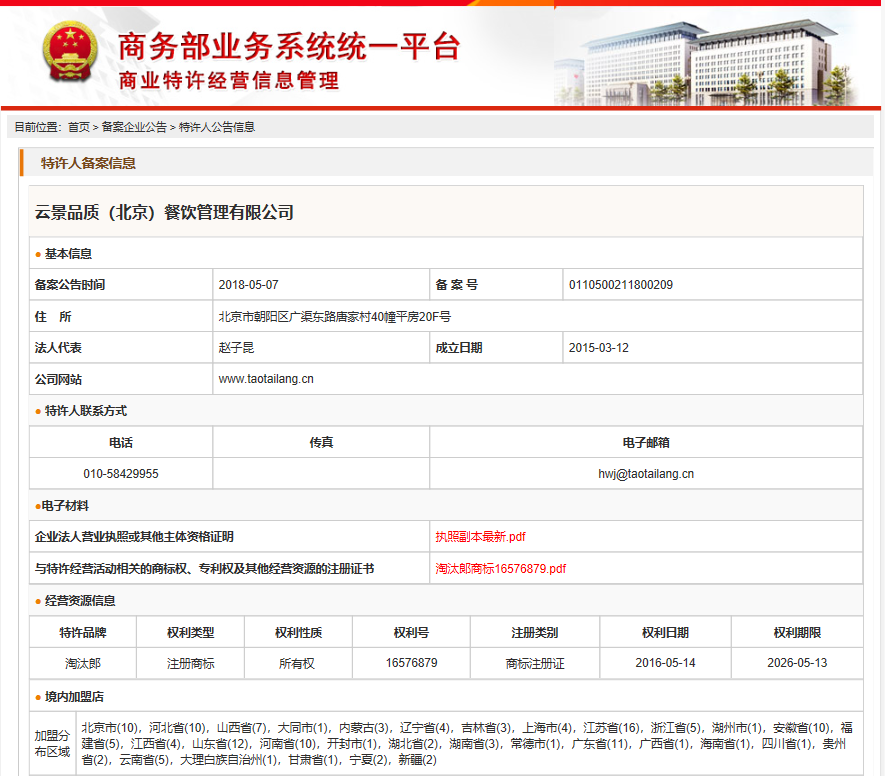Click the 电子邮箱 column header
This screenshot has width=885, height=776.
coord(646,442)
